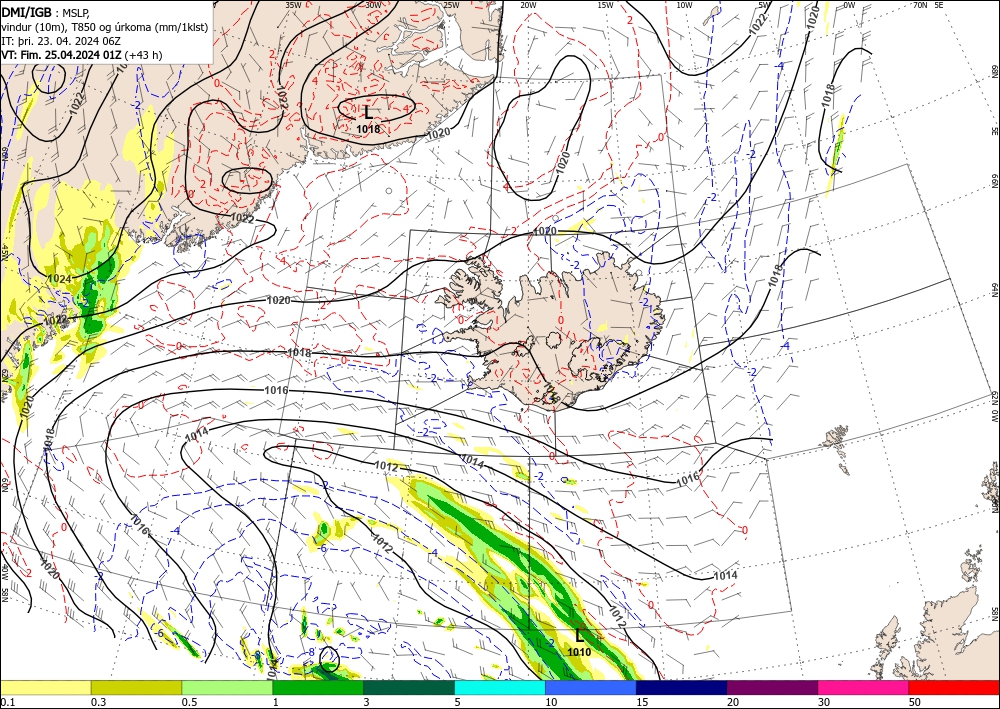The height and width of the screenshot is (709, 1000).
Task: Click the 1024 isobar label
Action: click(59, 279)
